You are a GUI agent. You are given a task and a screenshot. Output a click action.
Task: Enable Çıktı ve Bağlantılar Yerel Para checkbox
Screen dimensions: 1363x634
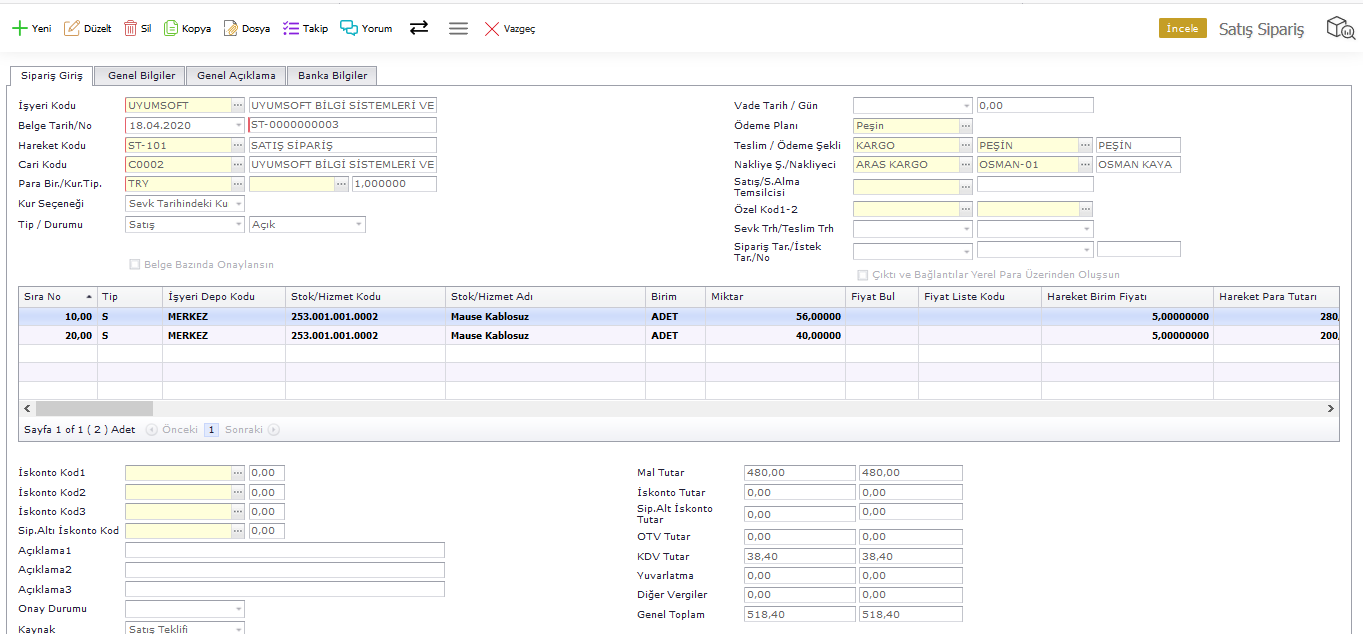tap(863, 275)
